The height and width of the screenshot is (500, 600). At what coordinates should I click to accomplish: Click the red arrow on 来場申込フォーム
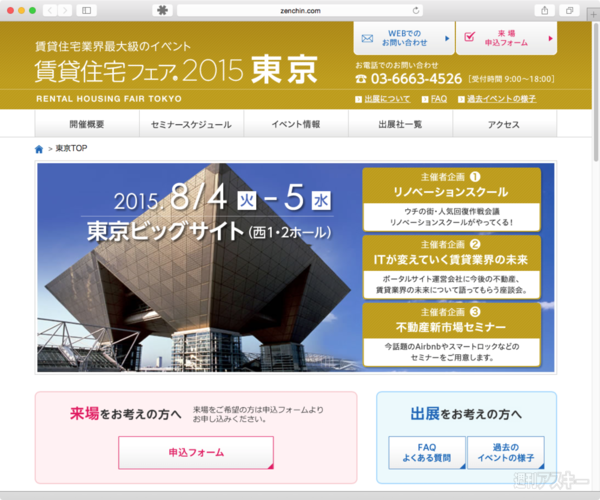(x=550, y=38)
